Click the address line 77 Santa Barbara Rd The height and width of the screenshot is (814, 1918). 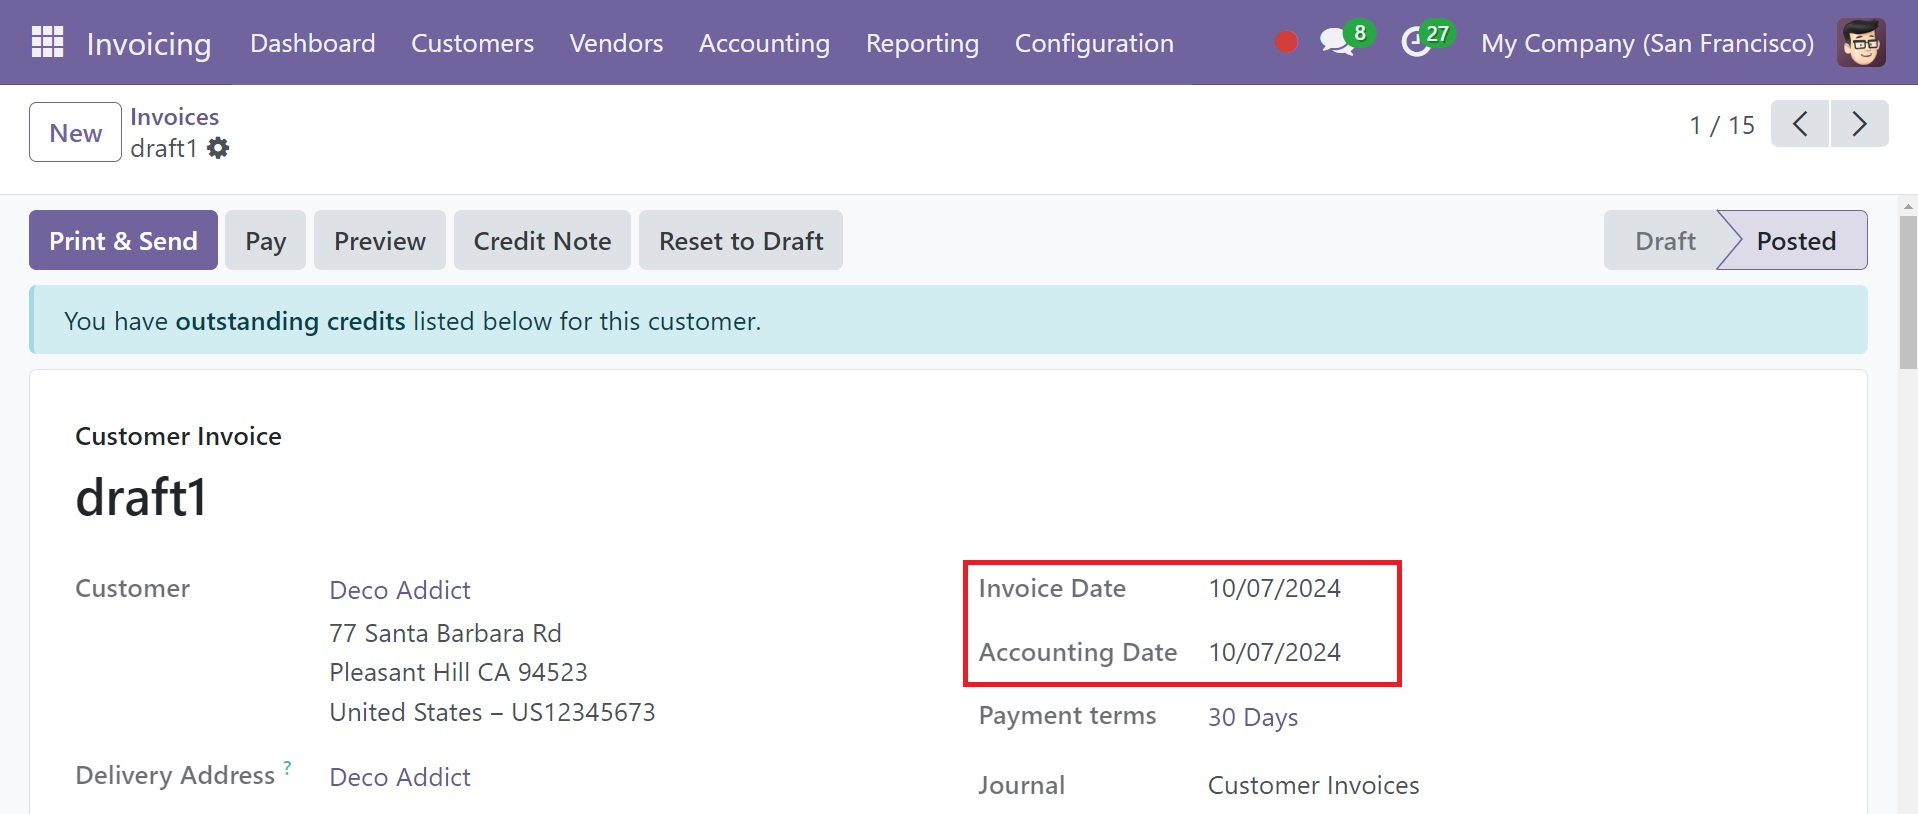[445, 633]
